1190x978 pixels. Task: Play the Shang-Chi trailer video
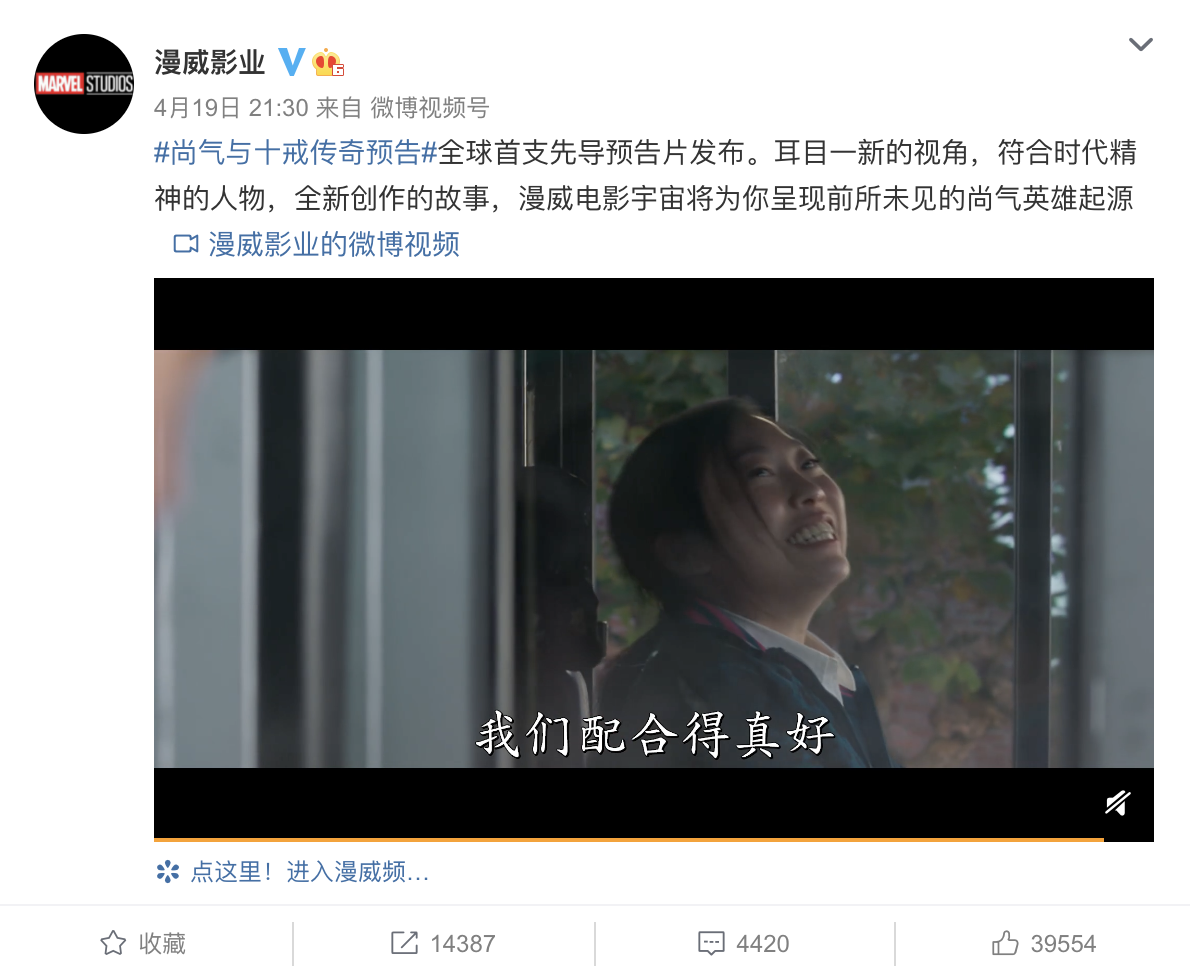coord(653,559)
